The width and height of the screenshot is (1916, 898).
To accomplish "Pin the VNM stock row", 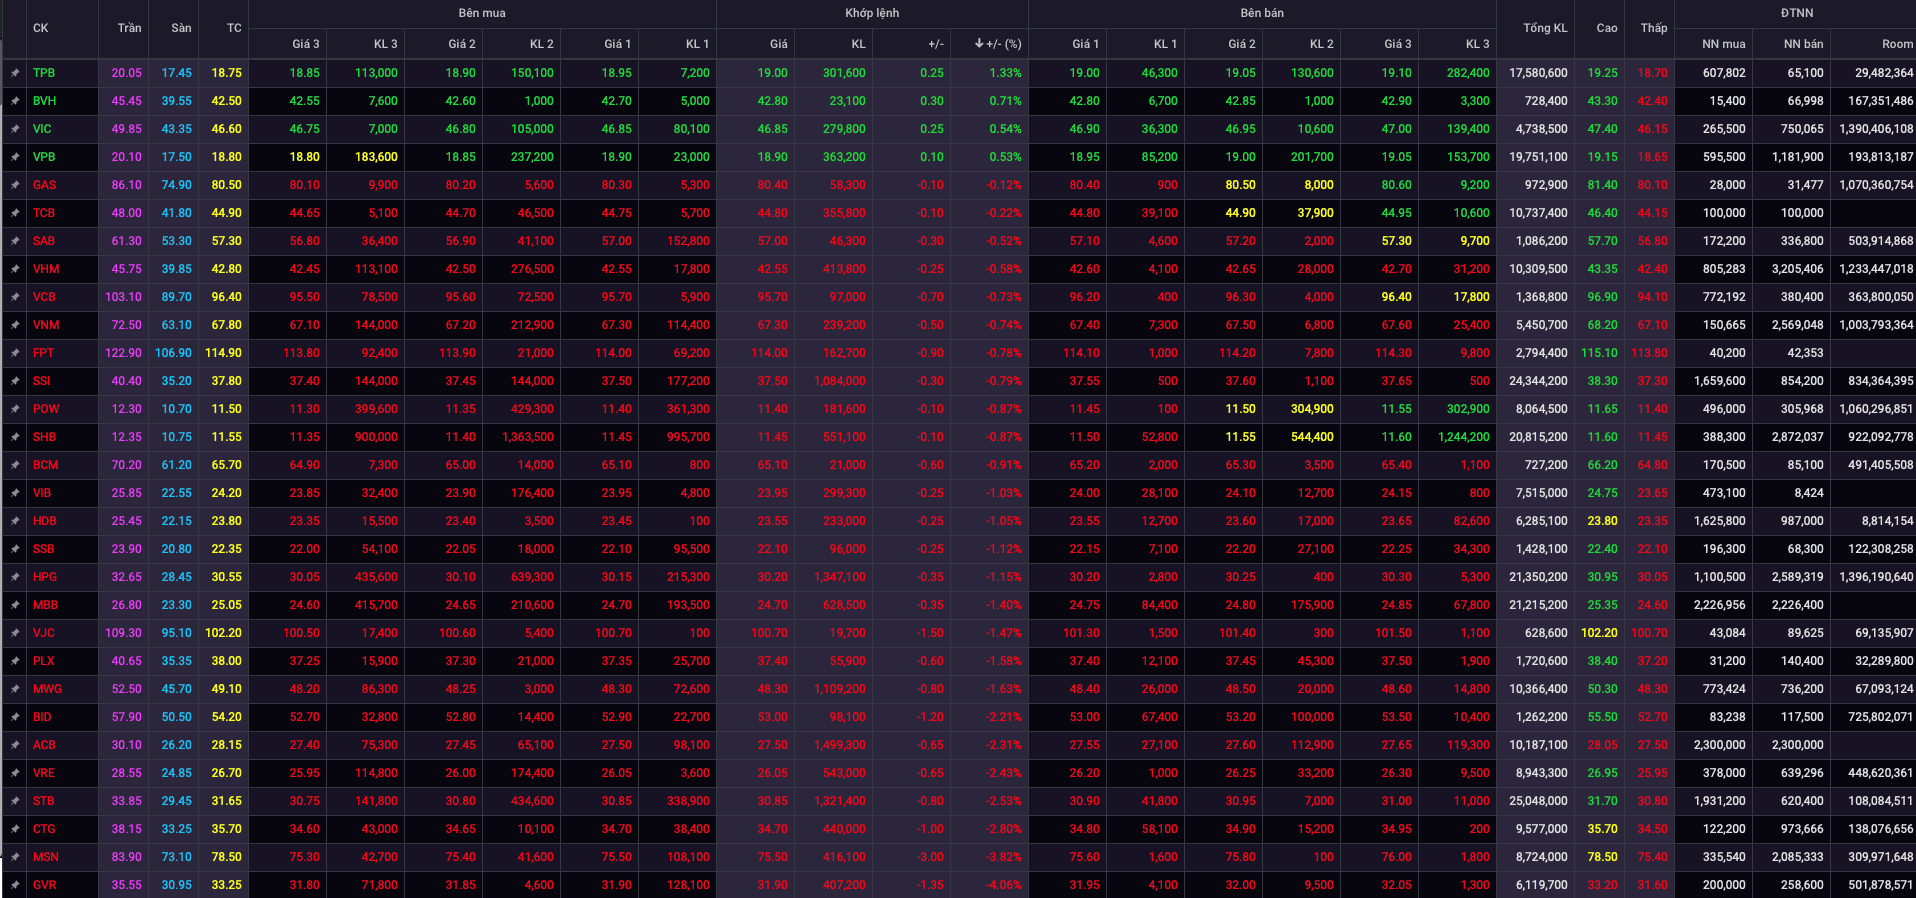I will coord(15,325).
